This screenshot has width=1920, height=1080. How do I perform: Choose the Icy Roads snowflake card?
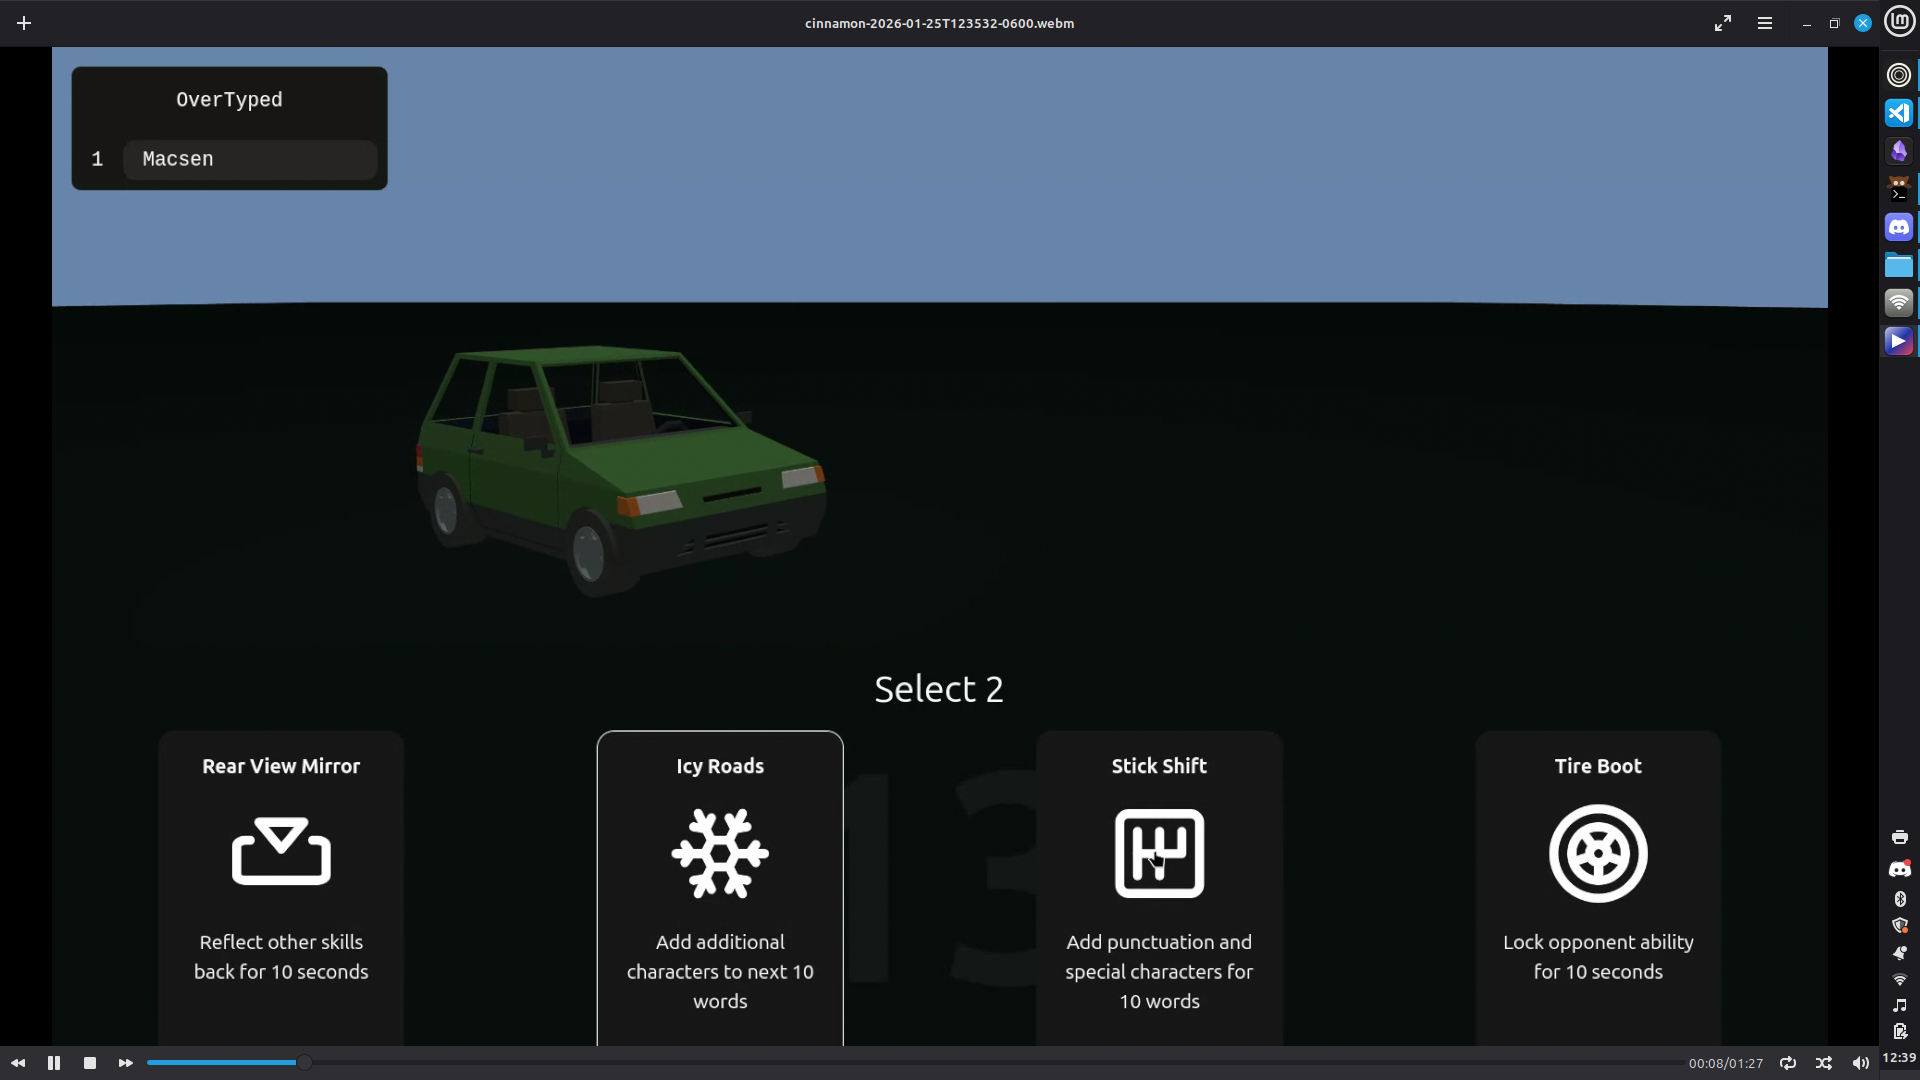coord(720,853)
